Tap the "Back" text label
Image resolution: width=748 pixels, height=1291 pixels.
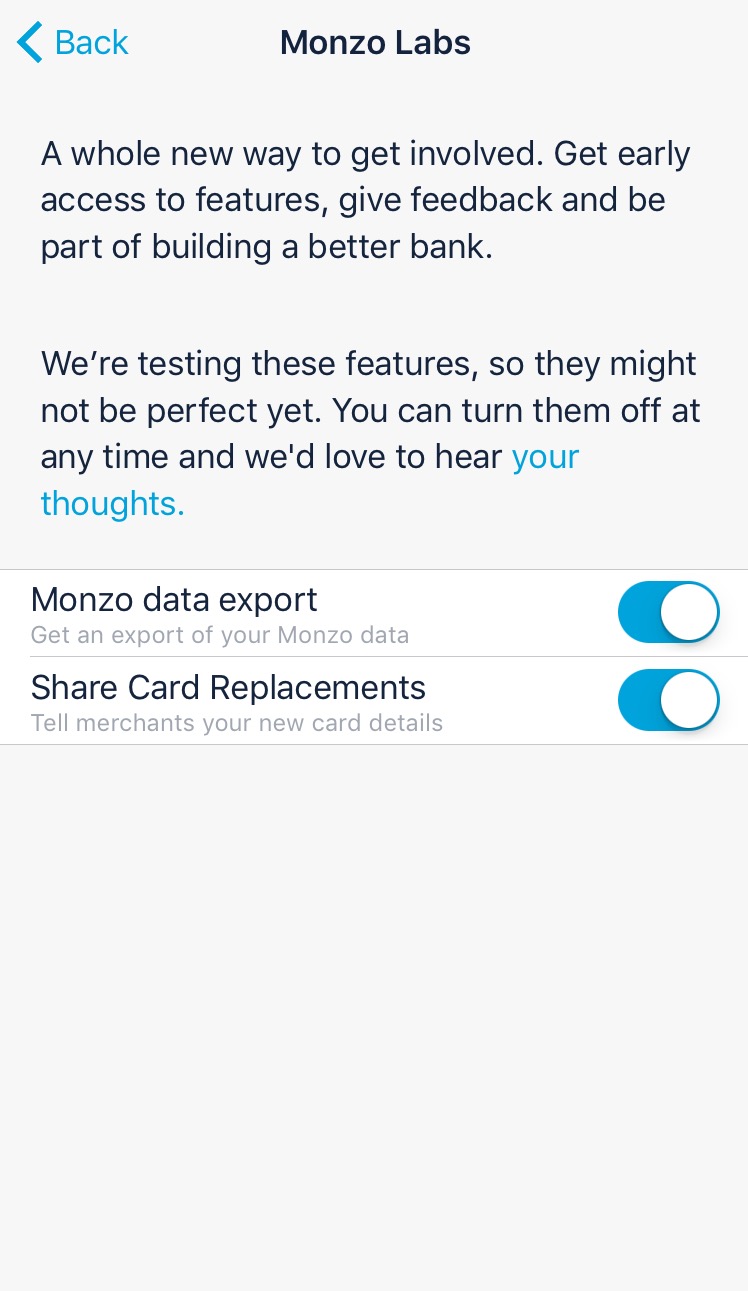pyautogui.click(x=92, y=43)
